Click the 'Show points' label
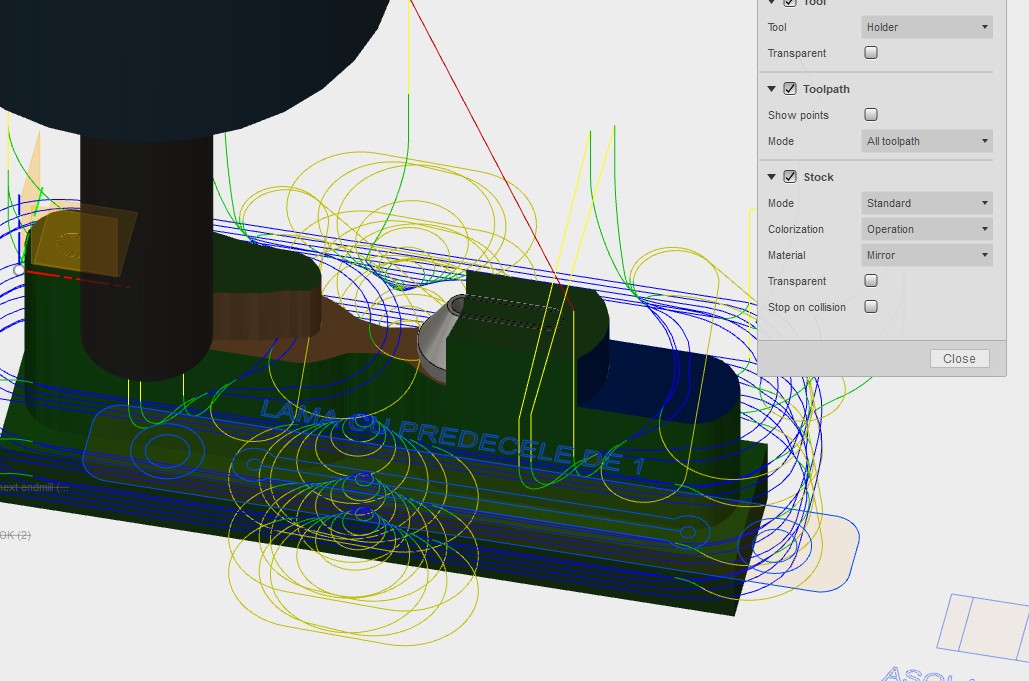Image resolution: width=1029 pixels, height=681 pixels. [798, 115]
